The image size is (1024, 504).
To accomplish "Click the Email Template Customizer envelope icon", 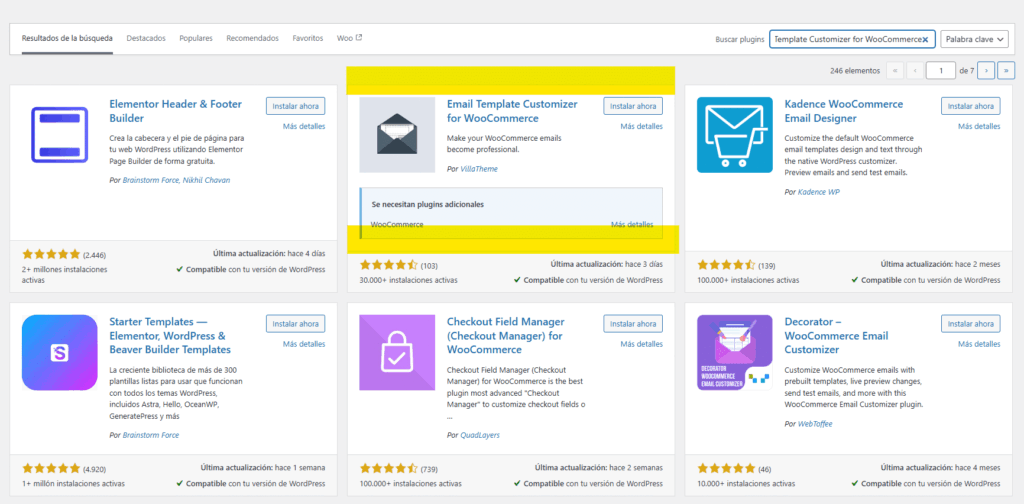I will point(397,135).
